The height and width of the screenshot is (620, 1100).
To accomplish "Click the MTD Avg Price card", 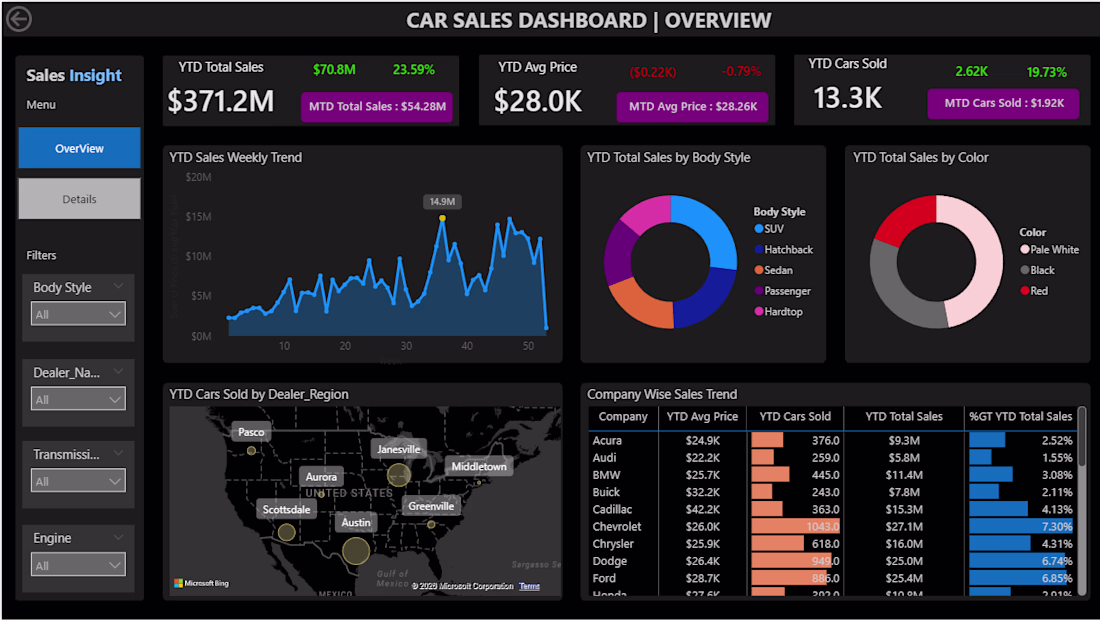I will [692, 107].
